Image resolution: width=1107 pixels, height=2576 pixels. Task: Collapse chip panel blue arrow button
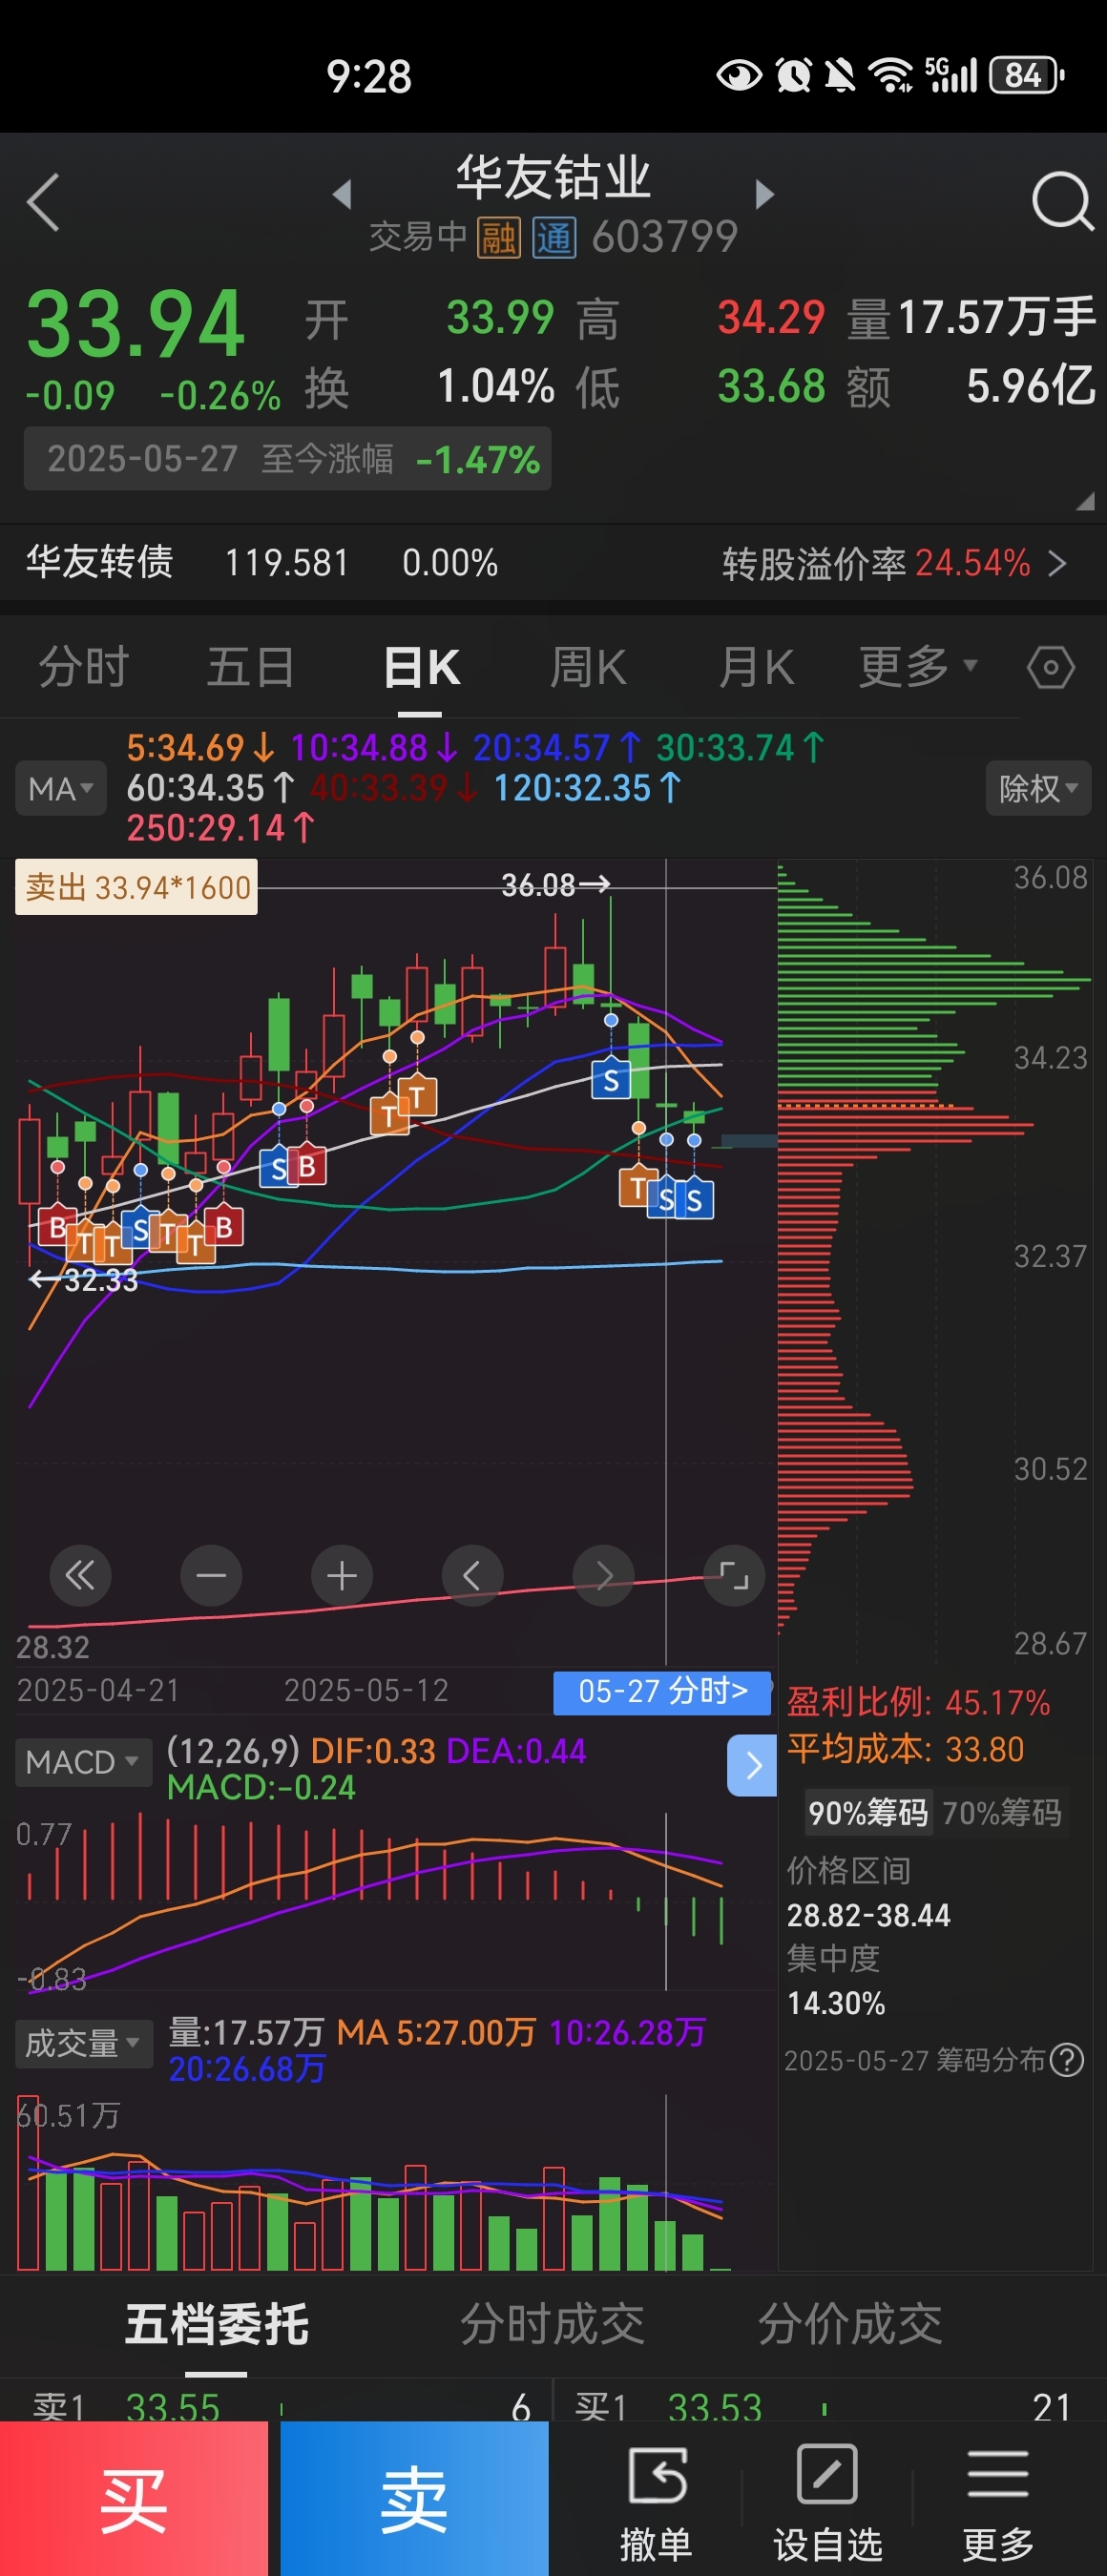[x=752, y=1766]
